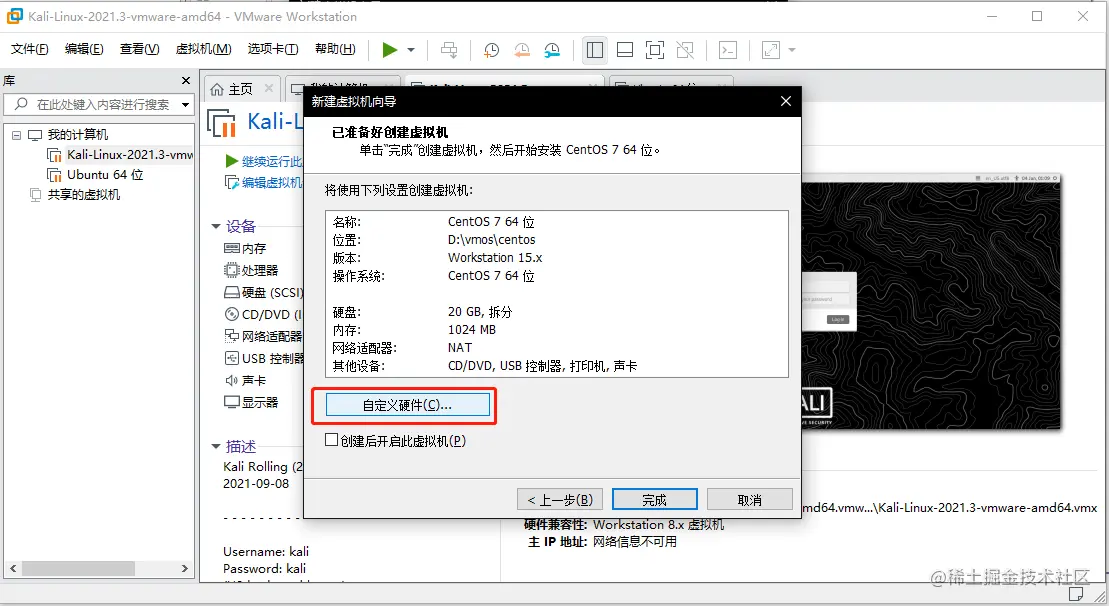Viewport: 1109px width, 606px height.
Task: Collapse the 设备 section
Action: coord(216,226)
